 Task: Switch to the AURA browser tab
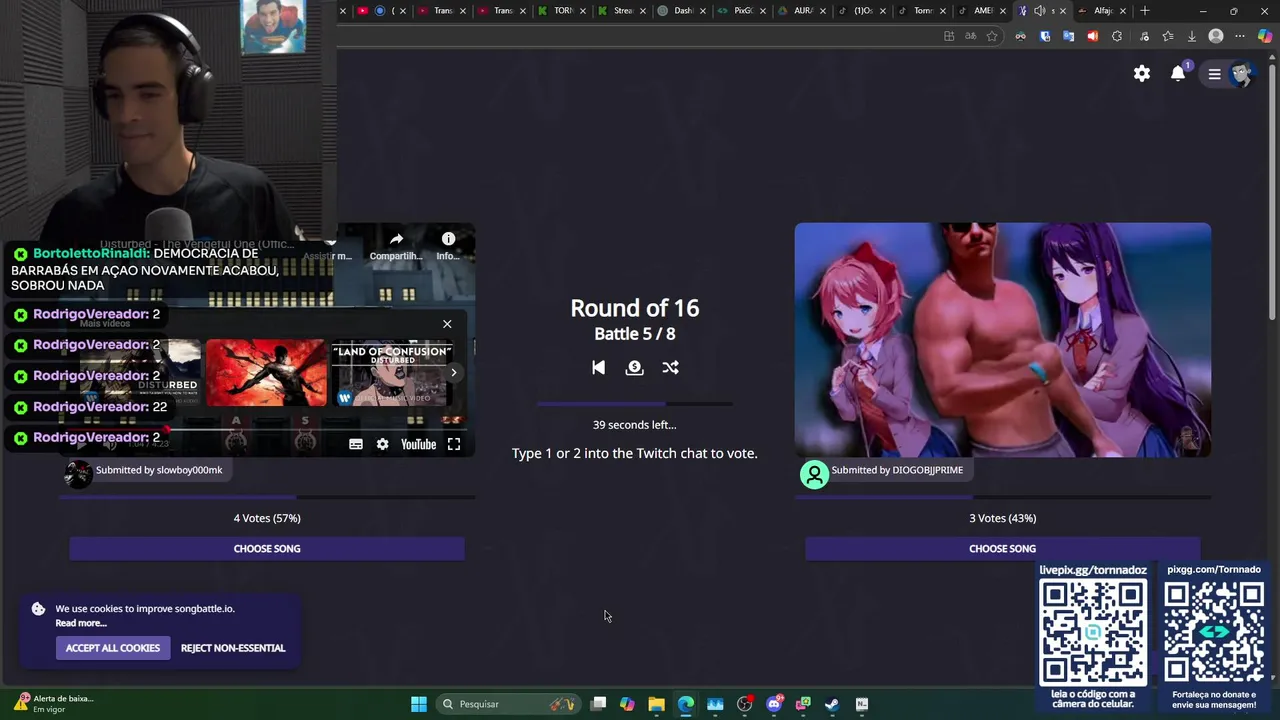[803, 11]
